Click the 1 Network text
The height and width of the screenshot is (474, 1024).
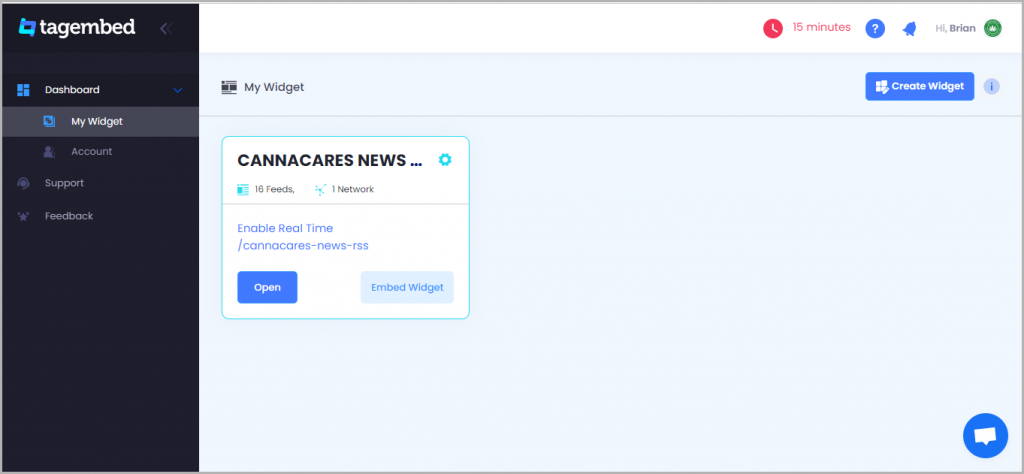click(353, 190)
